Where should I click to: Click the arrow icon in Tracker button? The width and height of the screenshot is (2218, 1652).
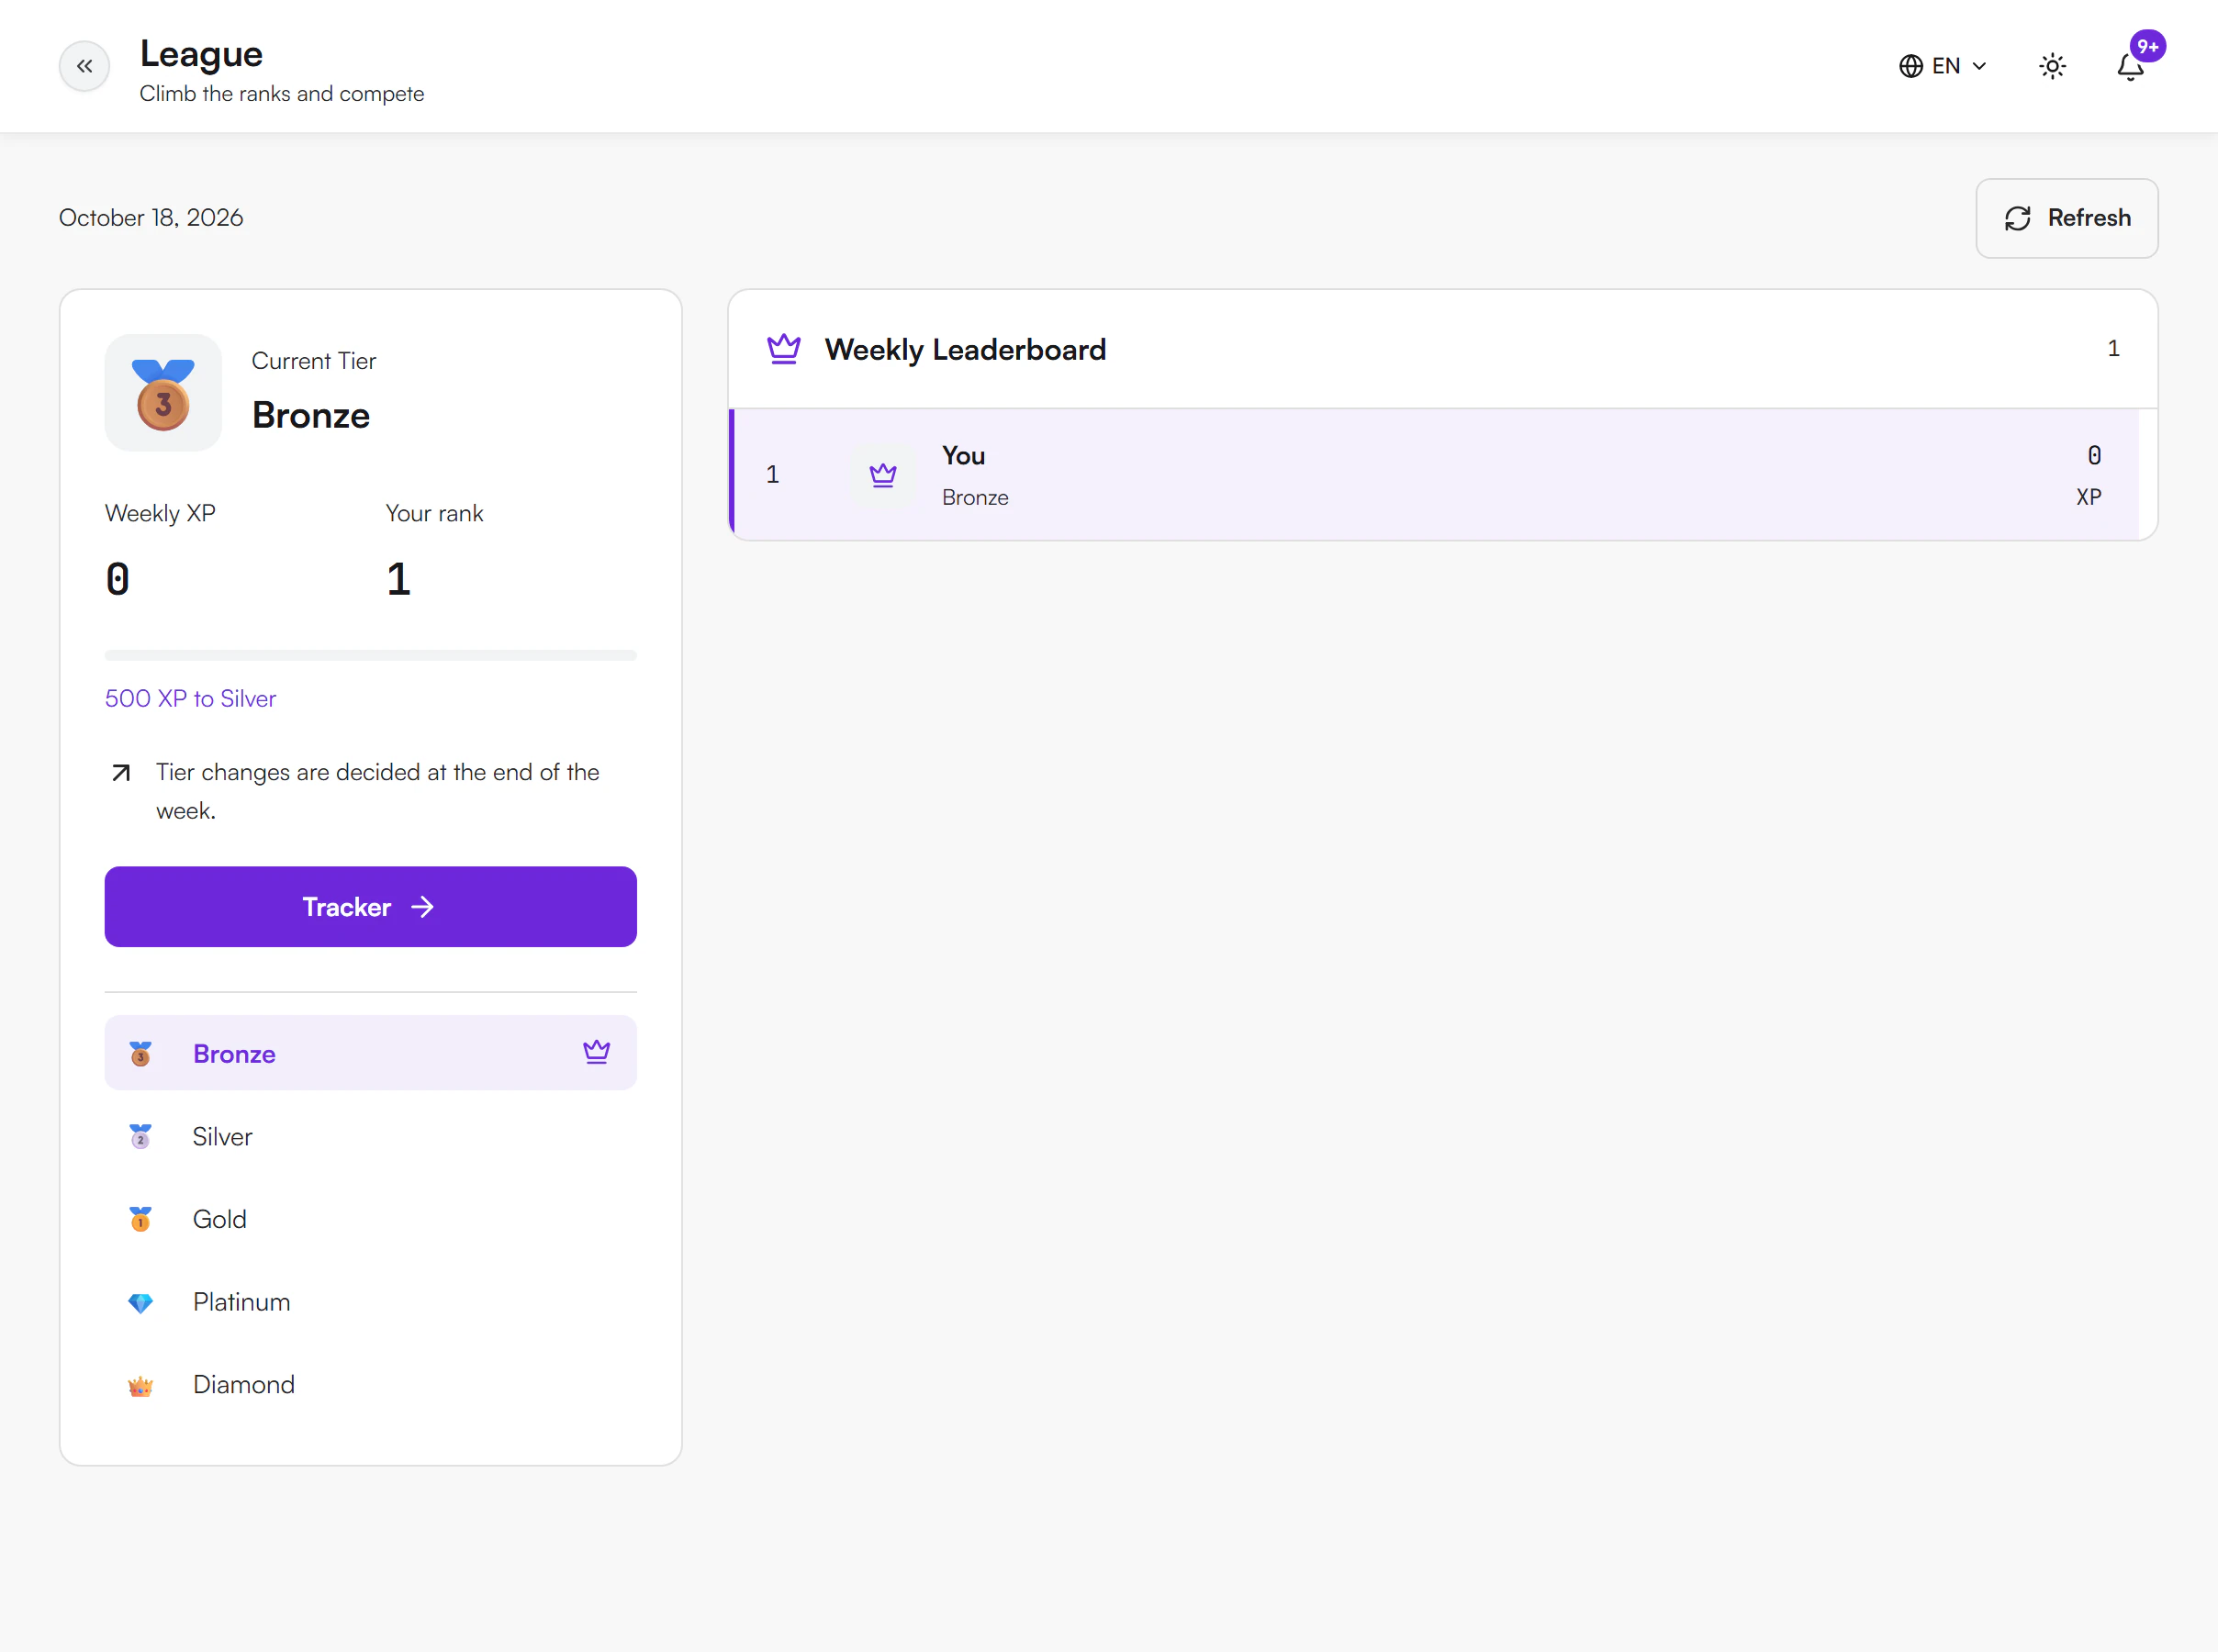423,907
